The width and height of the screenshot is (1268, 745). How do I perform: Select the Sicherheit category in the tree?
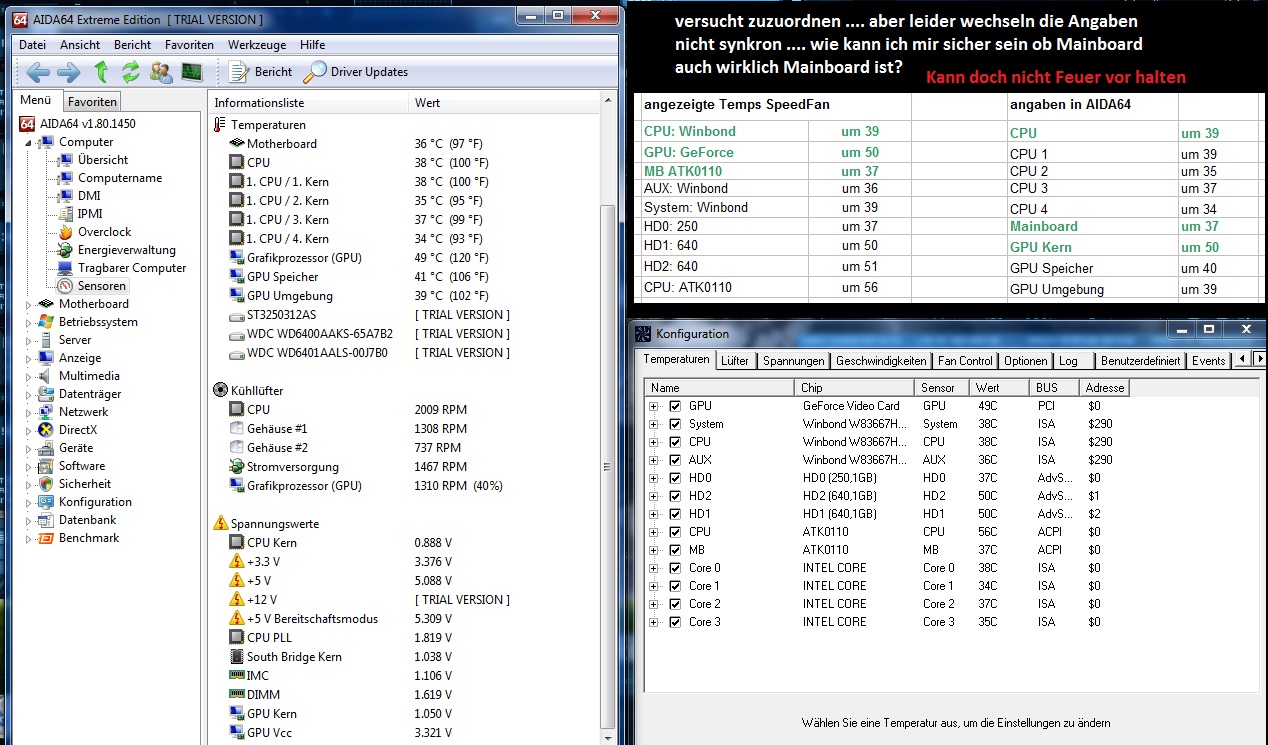pyautogui.click(x=85, y=484)
